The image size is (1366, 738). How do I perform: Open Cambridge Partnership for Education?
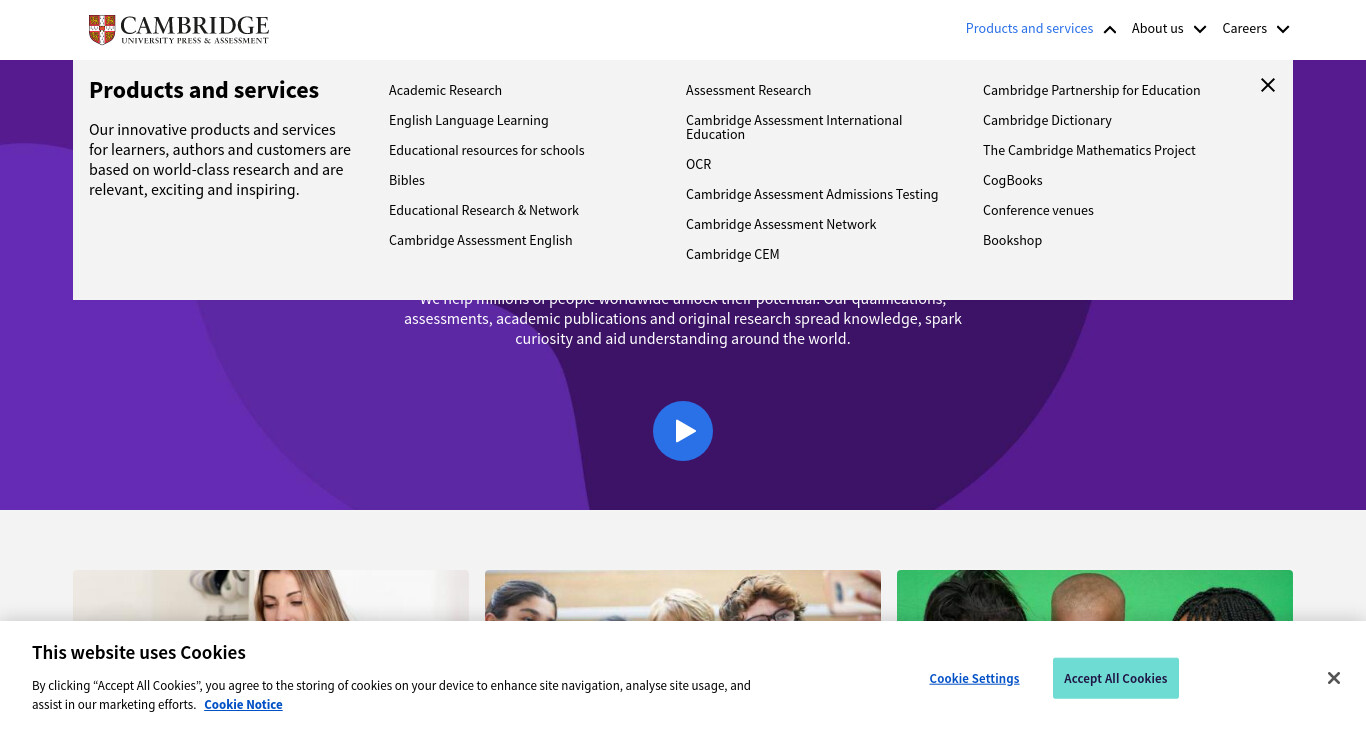1091,90
